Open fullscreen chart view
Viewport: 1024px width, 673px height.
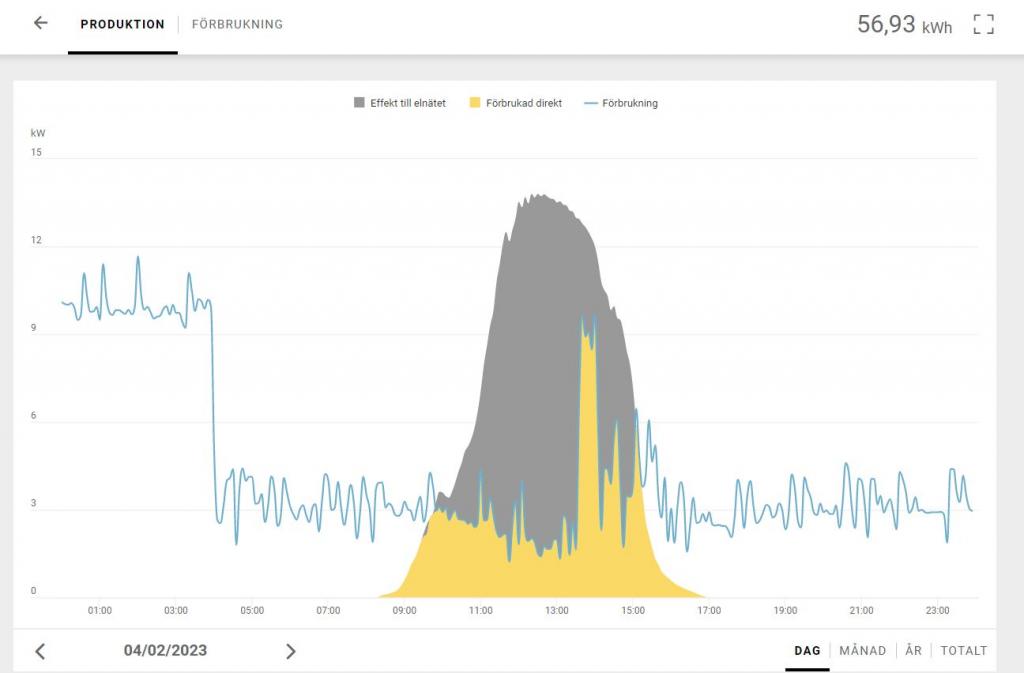[984, 25]
